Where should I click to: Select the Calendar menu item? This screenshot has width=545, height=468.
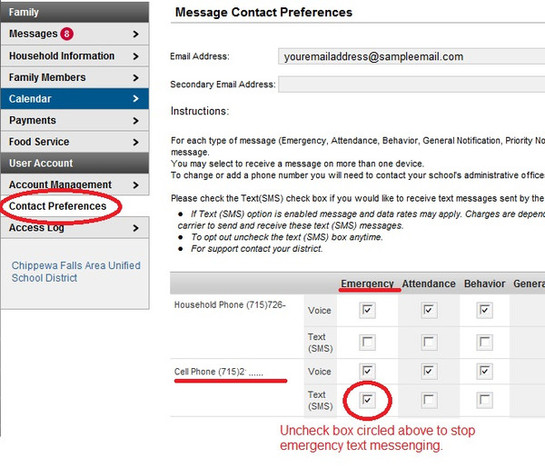75,99
